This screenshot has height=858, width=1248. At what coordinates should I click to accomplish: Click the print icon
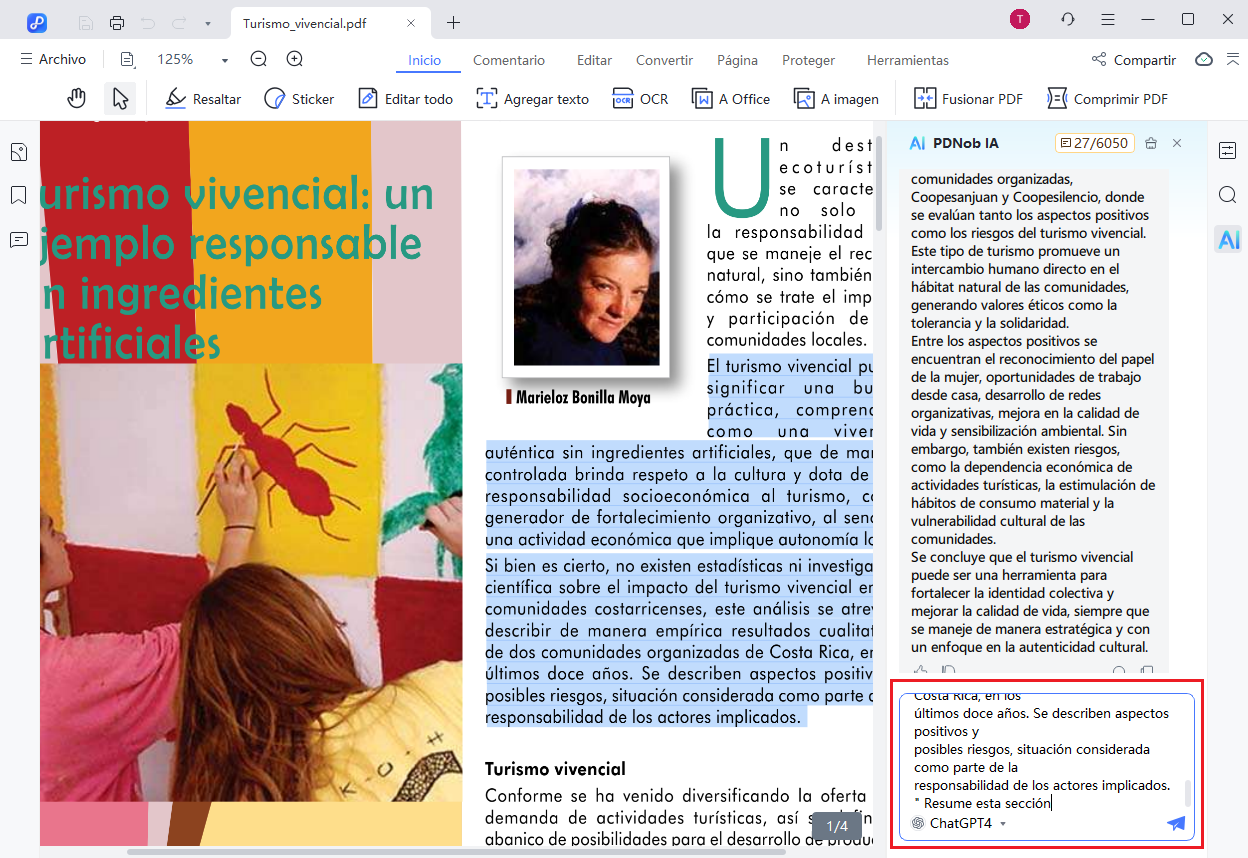117,23
